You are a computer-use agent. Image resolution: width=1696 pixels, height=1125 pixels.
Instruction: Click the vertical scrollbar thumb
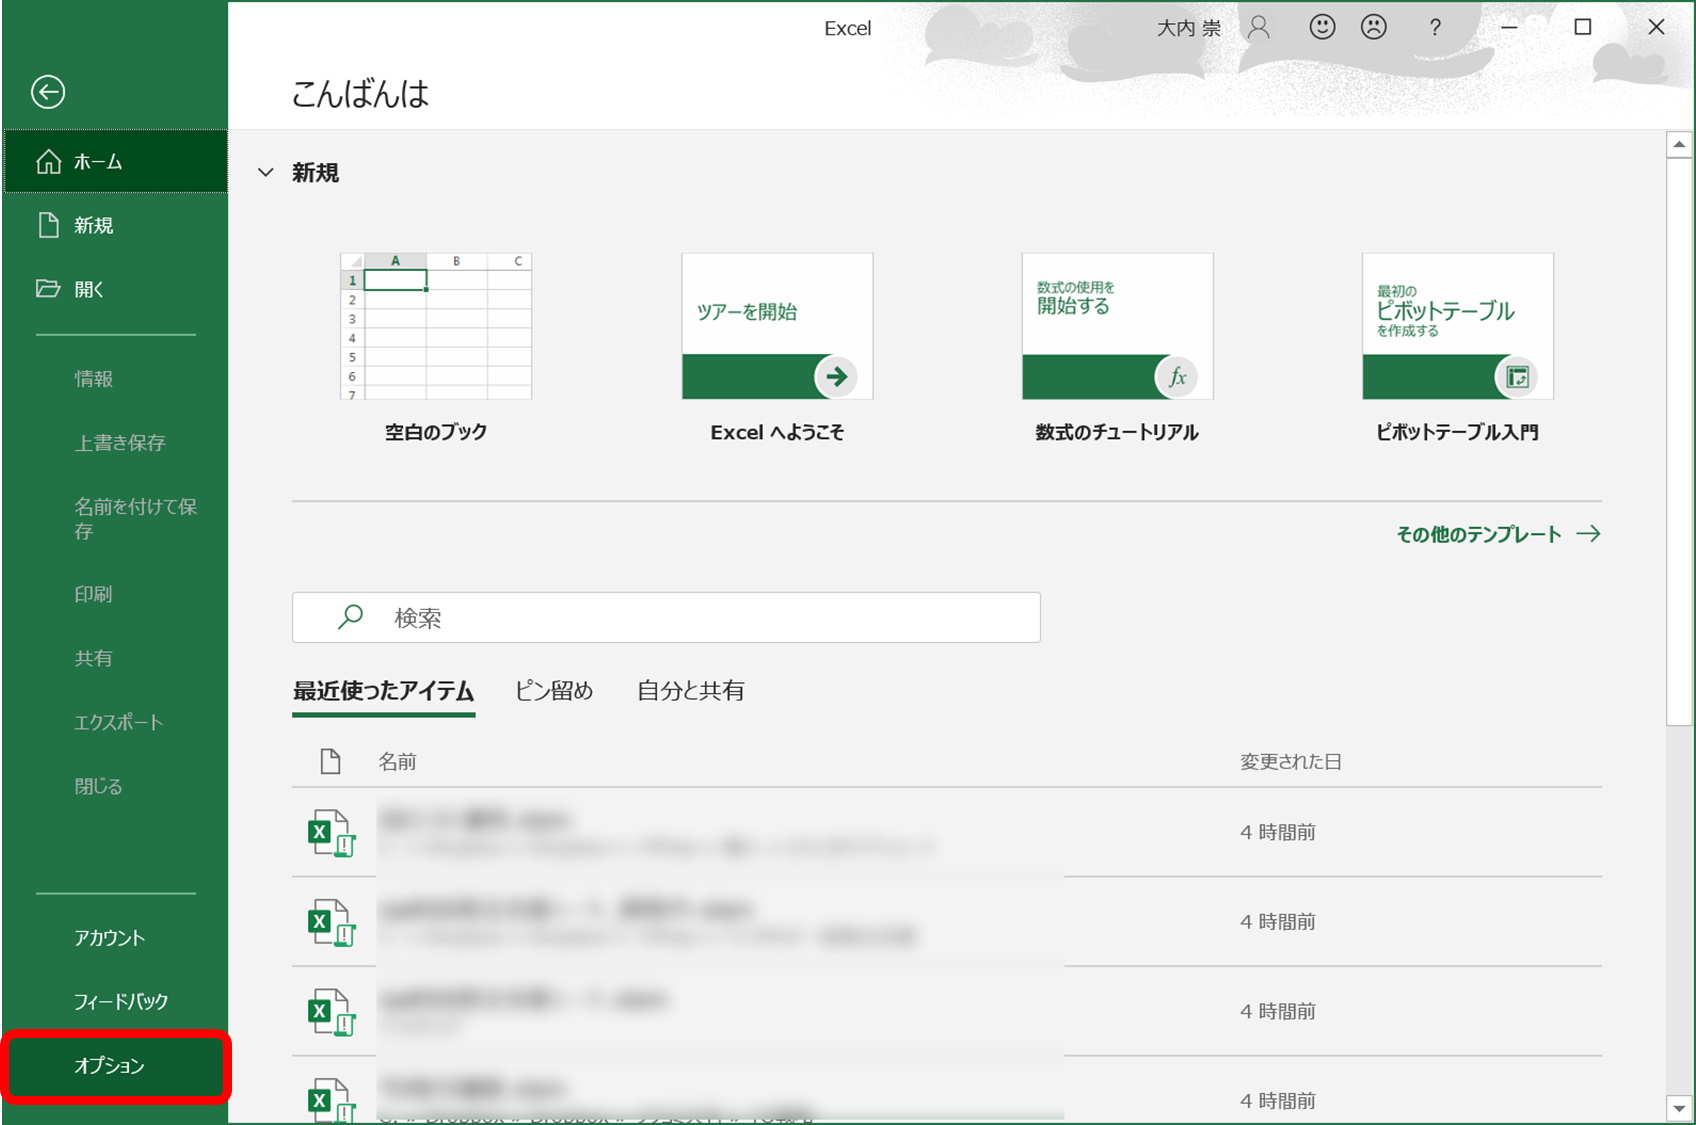(1679, 441)
